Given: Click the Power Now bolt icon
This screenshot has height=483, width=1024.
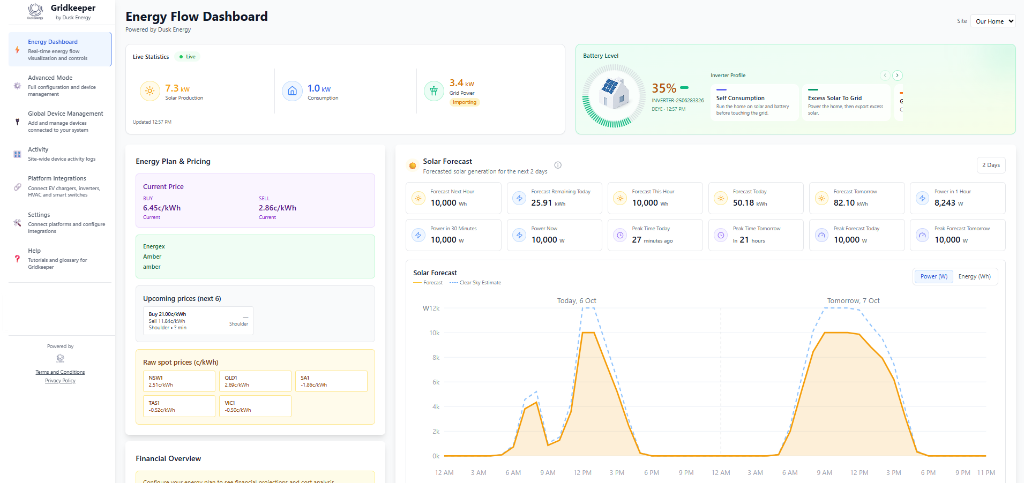Looking at the screenshot, I should (519, 235).
